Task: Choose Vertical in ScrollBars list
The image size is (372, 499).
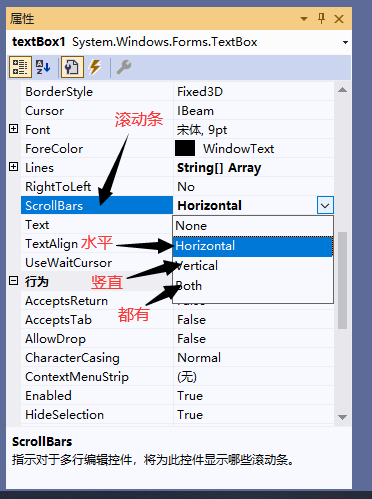Action: (x=253, y=266)
